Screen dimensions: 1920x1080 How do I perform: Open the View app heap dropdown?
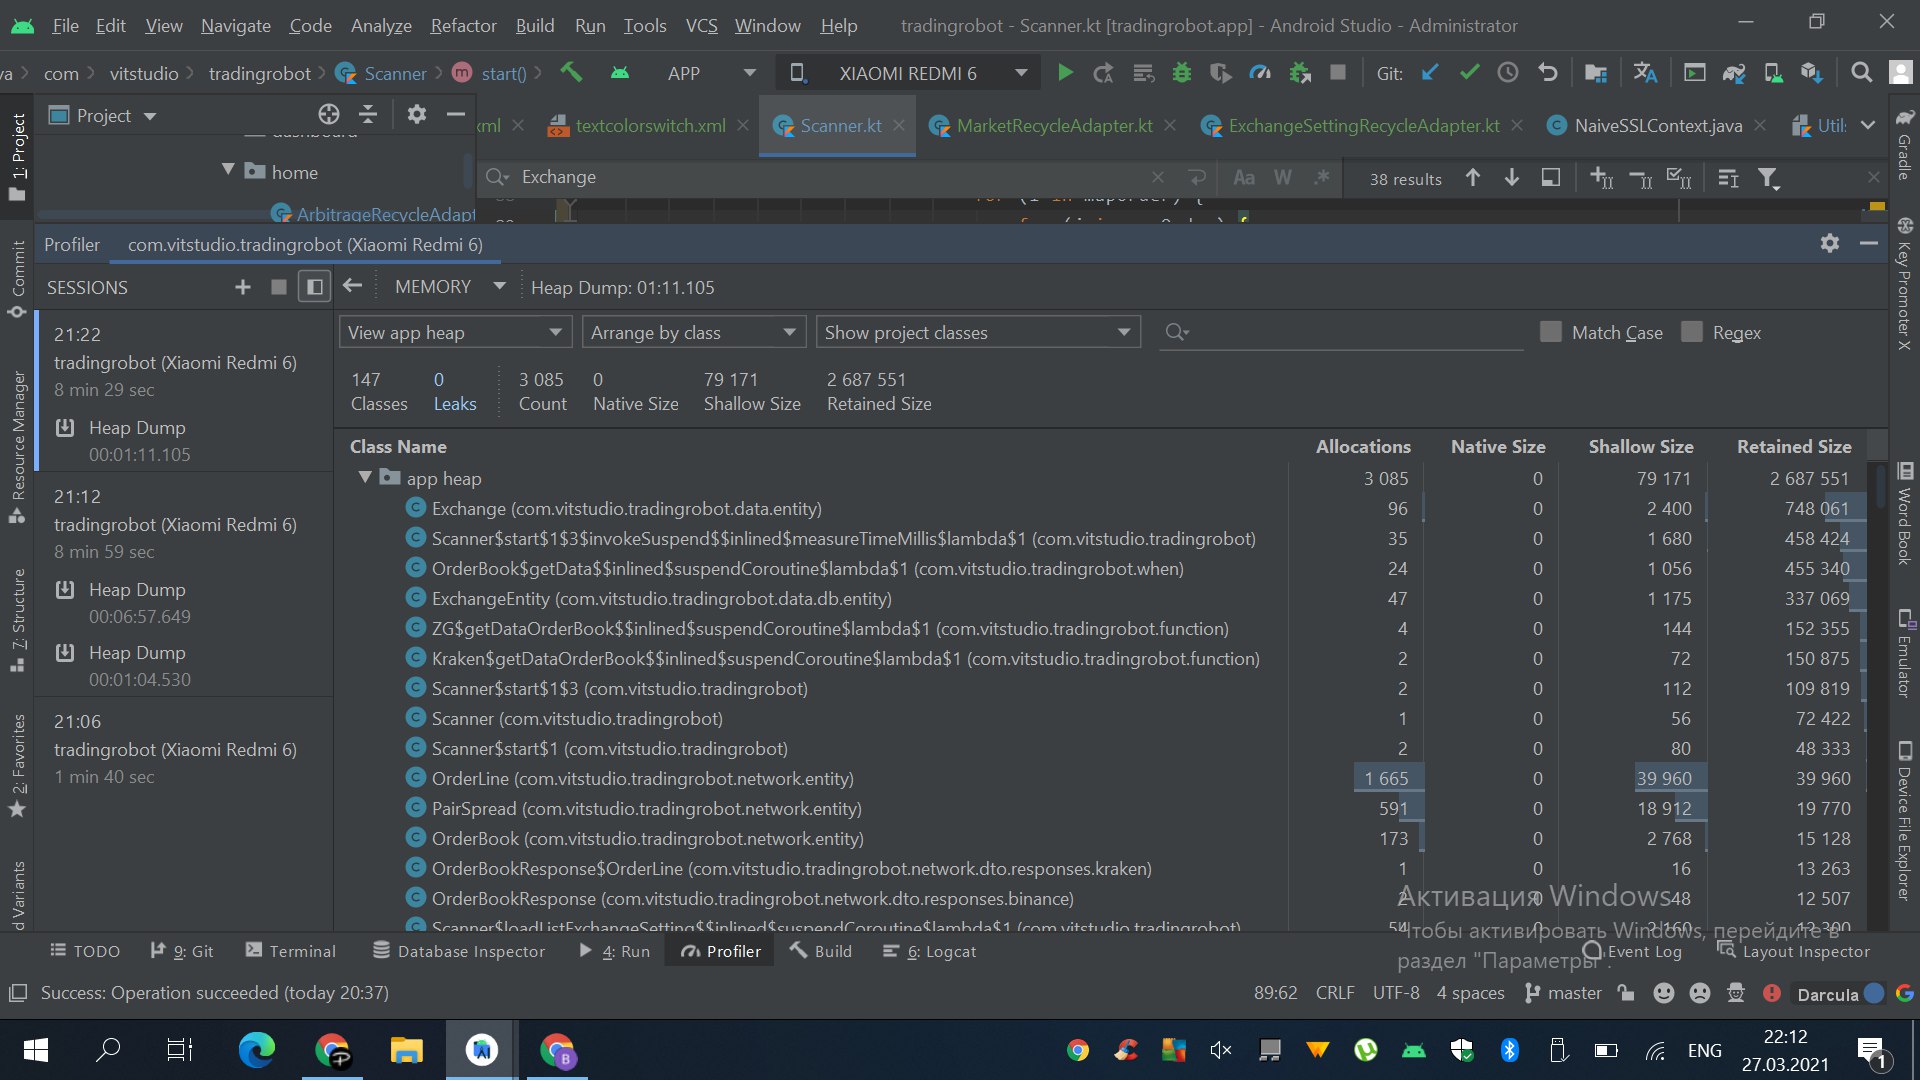tap(456, 332)
